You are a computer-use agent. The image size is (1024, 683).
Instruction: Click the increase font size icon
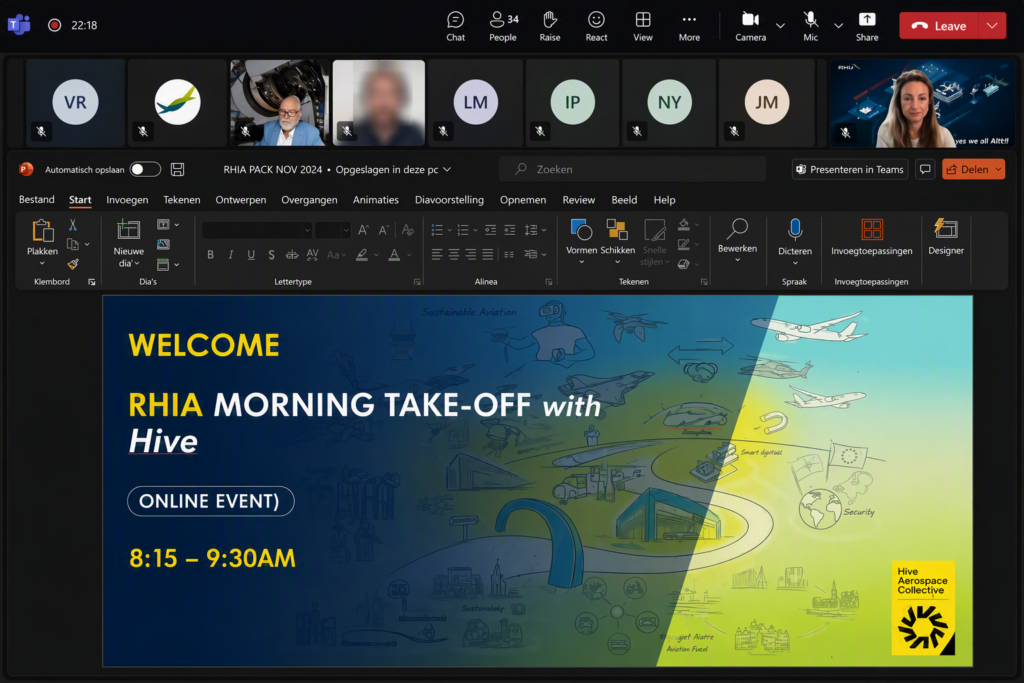pyautogui.click(x=363, y=230)
